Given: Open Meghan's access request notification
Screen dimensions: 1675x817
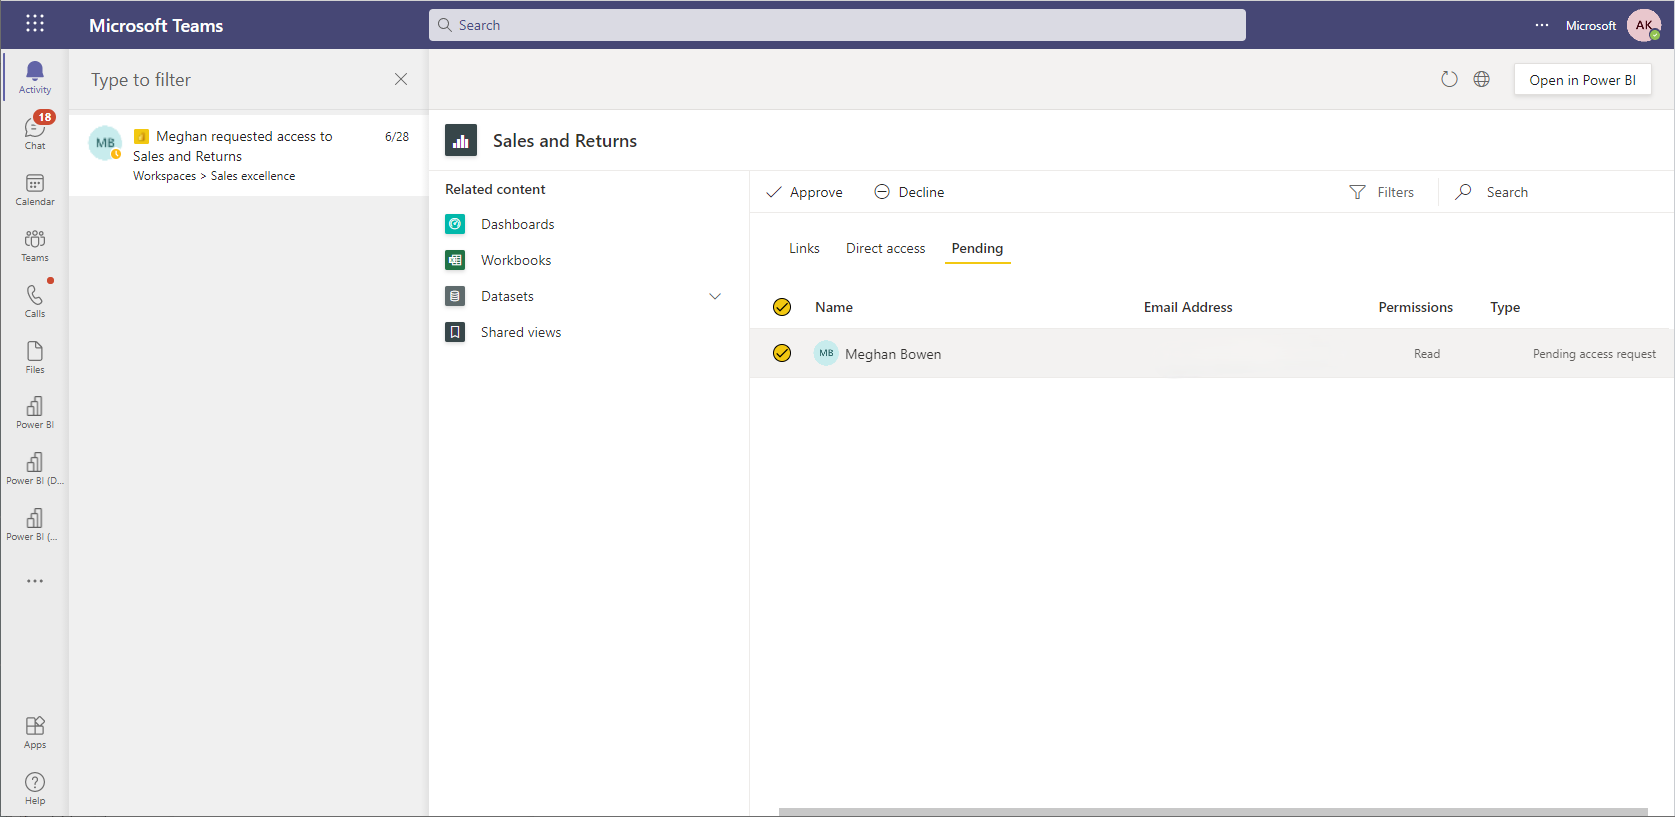Looking at the screenshot, I should click(248, 154).
